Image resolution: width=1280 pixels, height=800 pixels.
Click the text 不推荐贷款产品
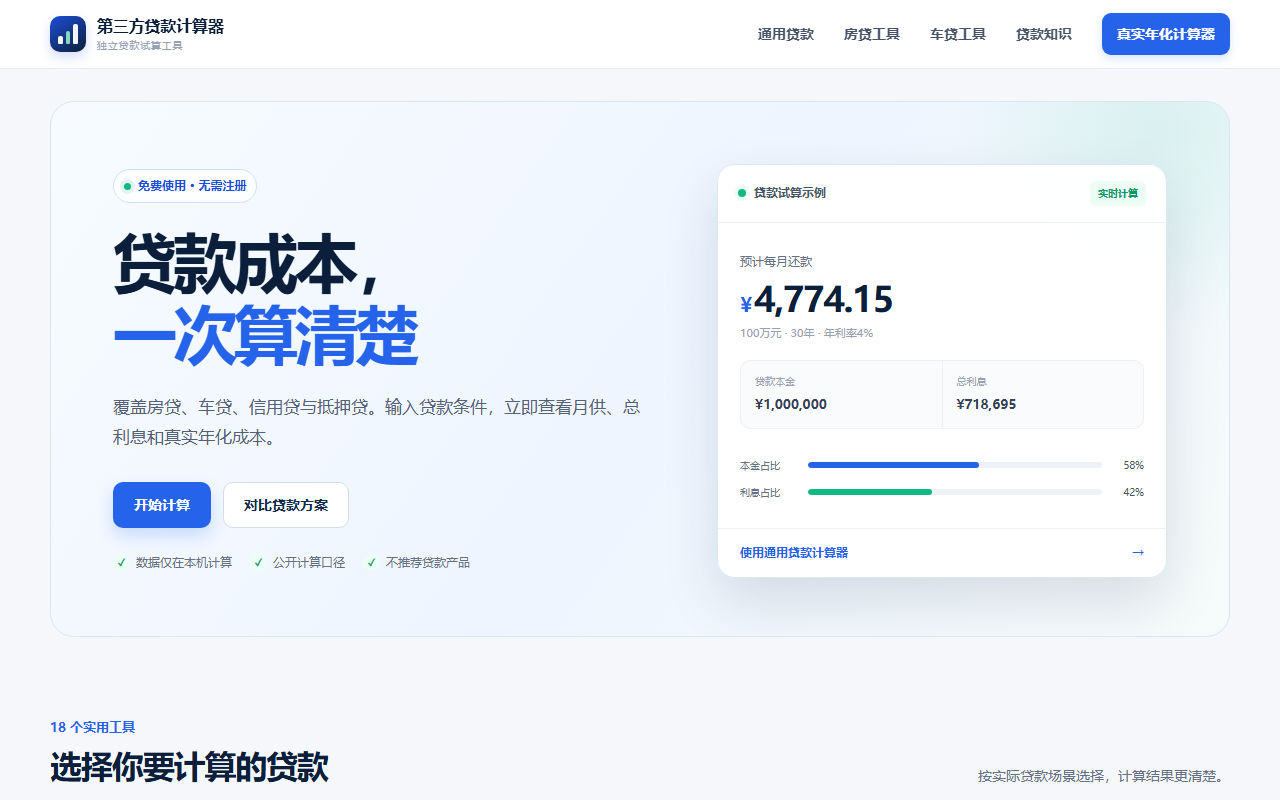tap(428, 563)
